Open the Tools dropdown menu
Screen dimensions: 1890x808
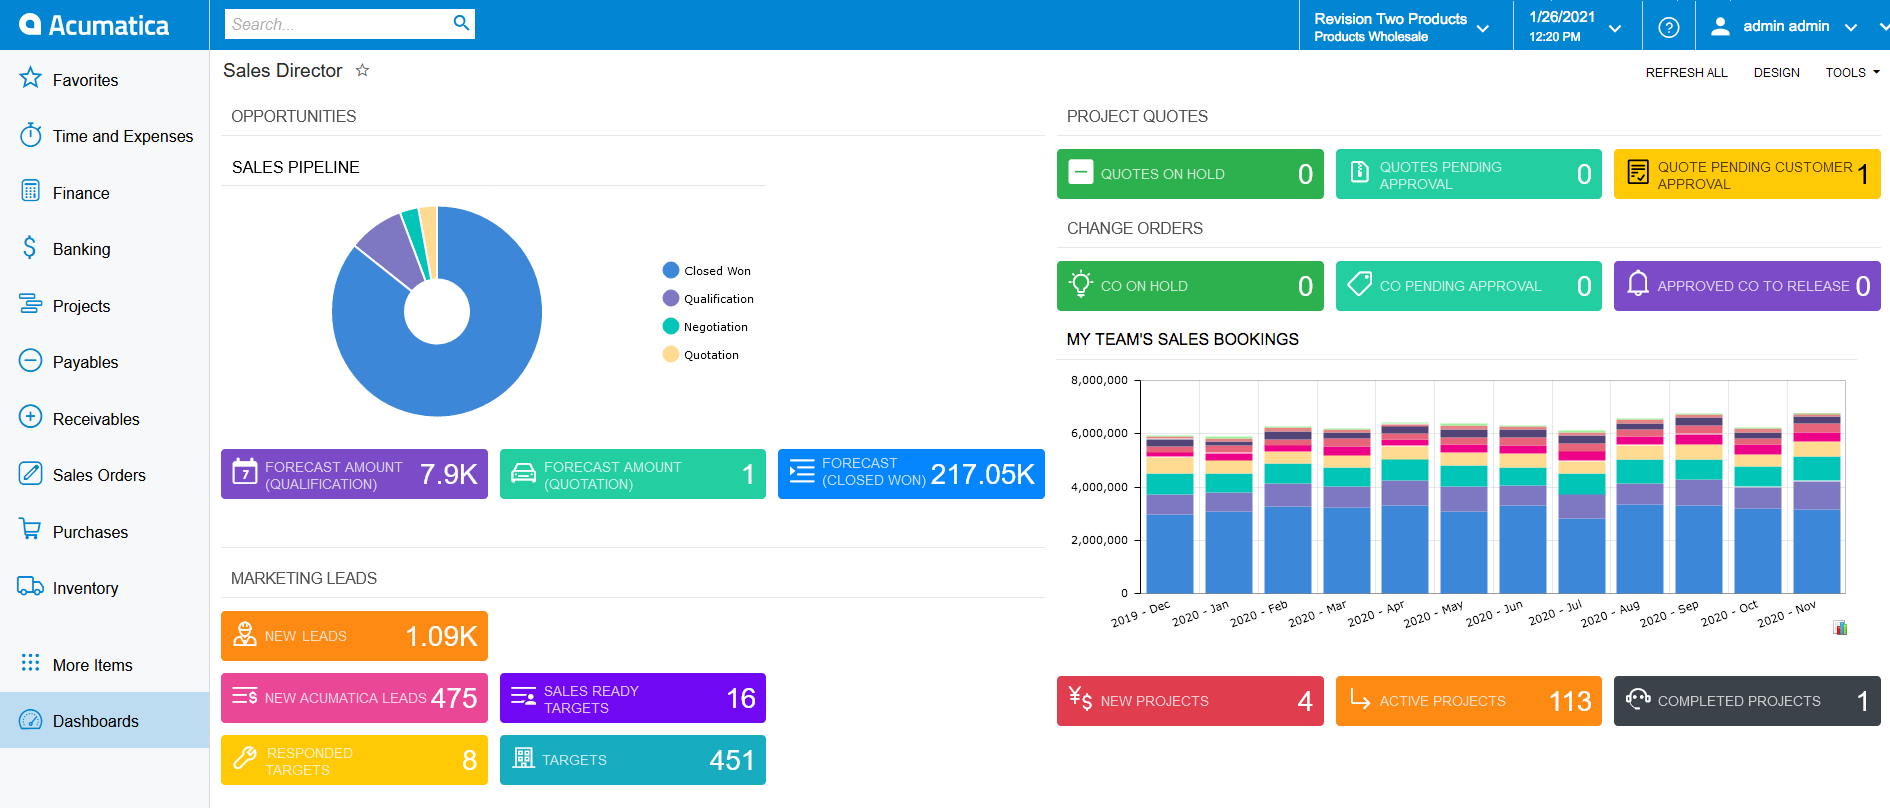click(x=1852, y=72)
